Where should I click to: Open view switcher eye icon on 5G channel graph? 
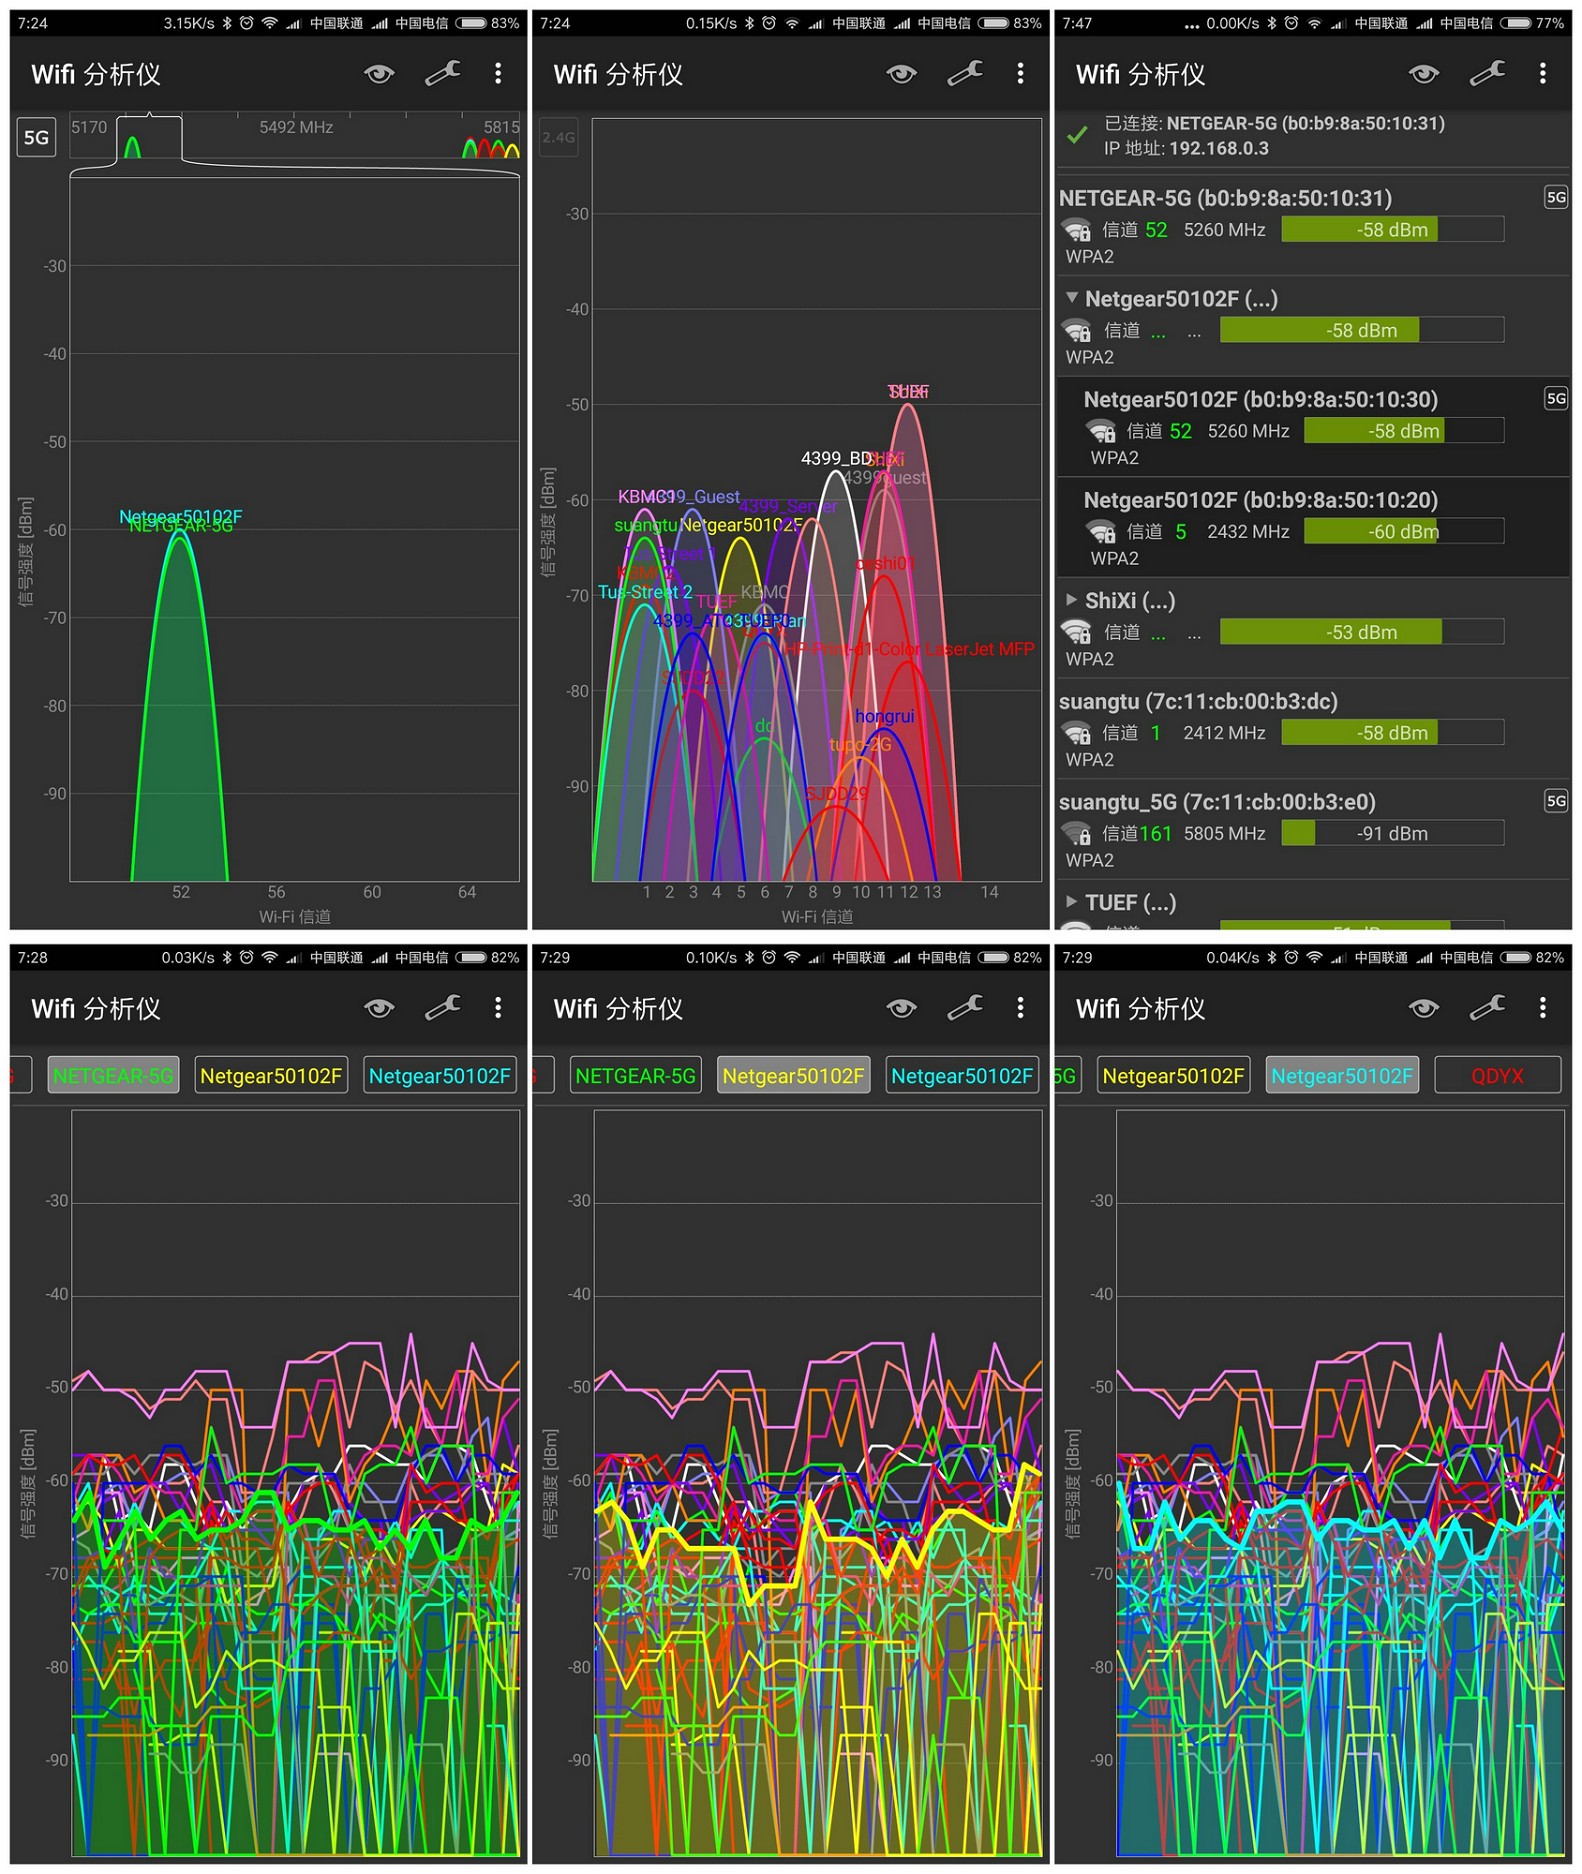click(x=379, y=73)
